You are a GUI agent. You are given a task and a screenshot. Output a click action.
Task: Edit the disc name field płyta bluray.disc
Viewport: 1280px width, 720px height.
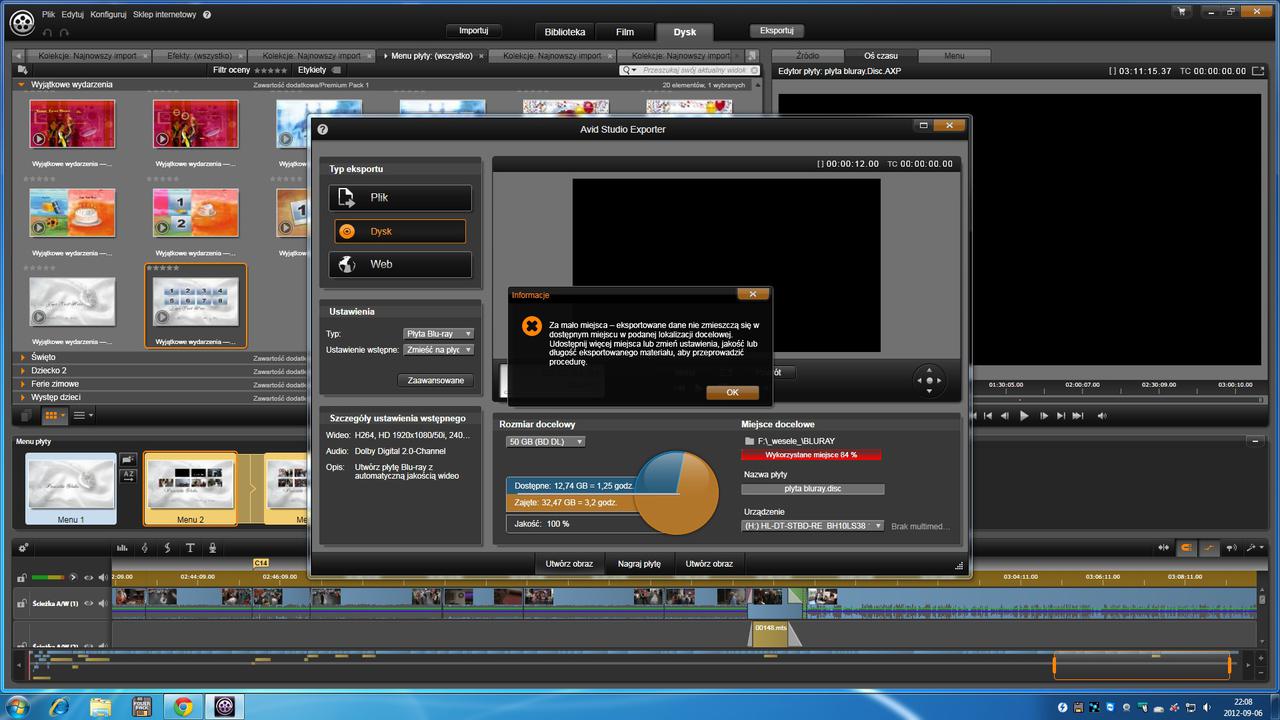[813, 489]
